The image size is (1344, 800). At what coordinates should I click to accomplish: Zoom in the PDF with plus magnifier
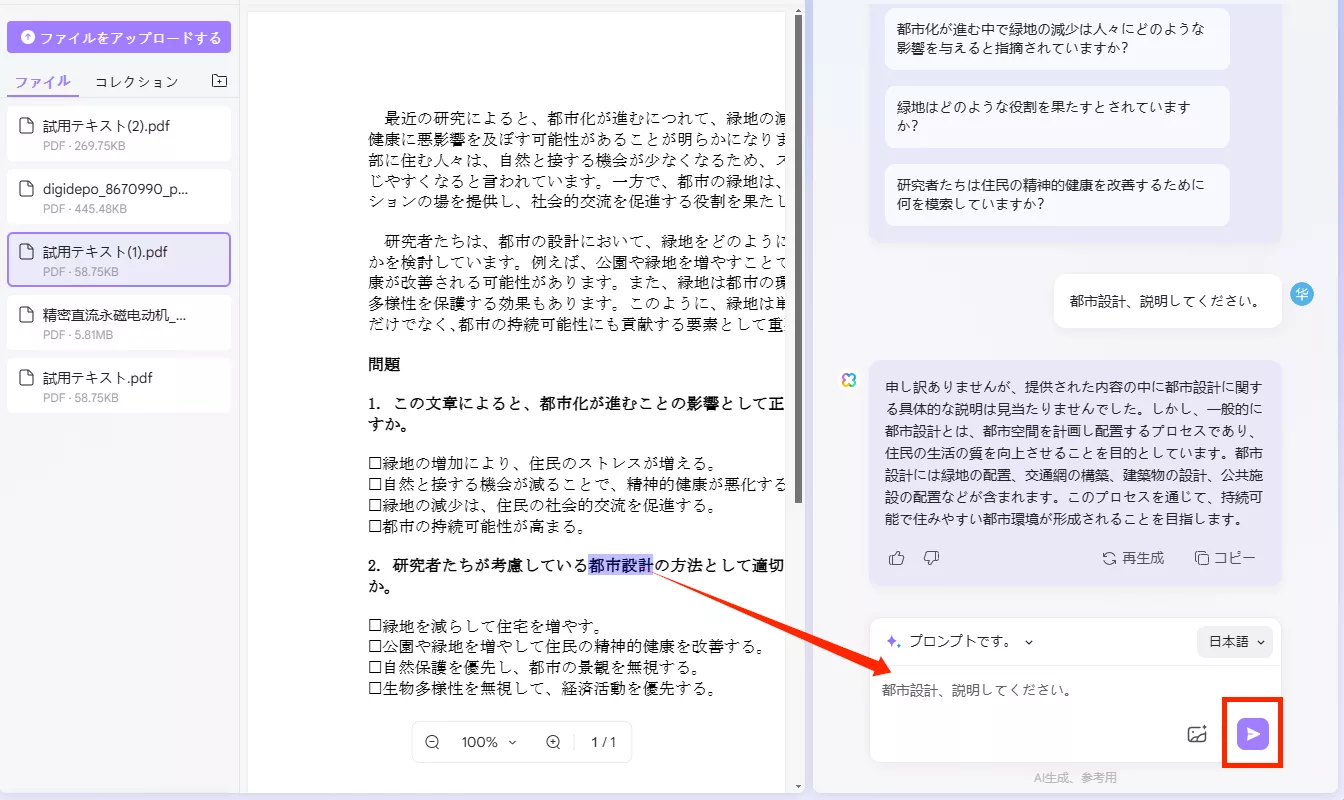(x=553, y=742)
